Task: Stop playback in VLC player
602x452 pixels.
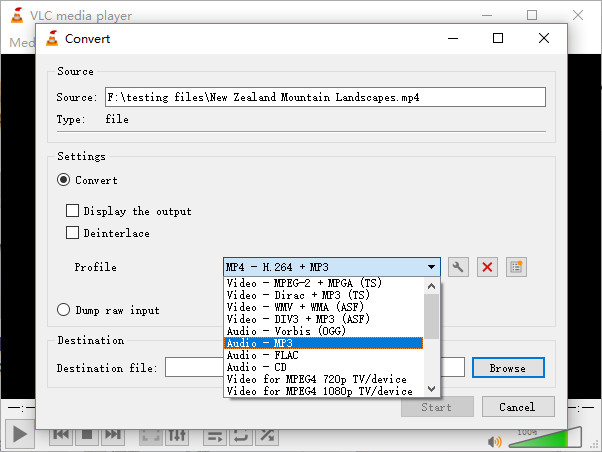Action: click(87, 435)
